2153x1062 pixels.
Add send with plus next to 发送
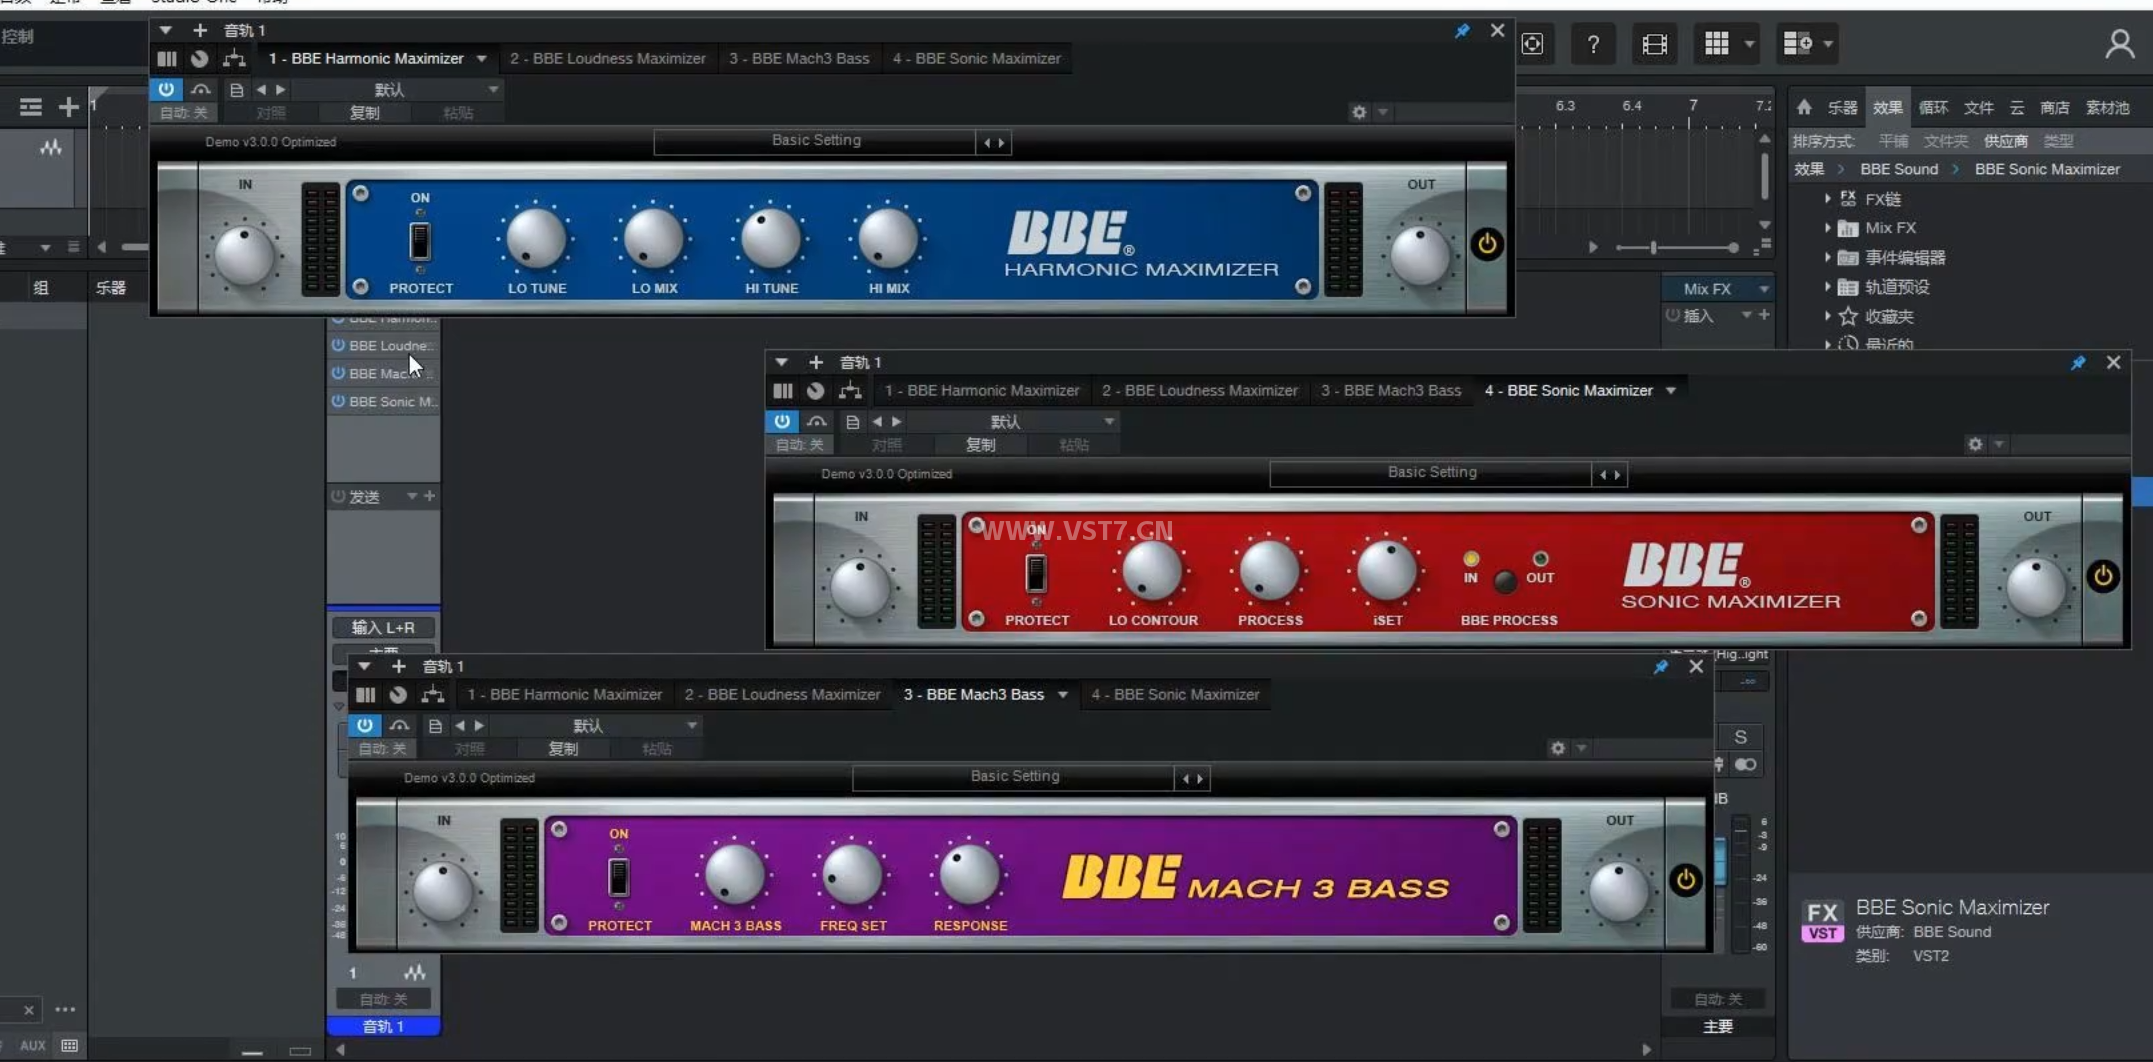[430, 496]
